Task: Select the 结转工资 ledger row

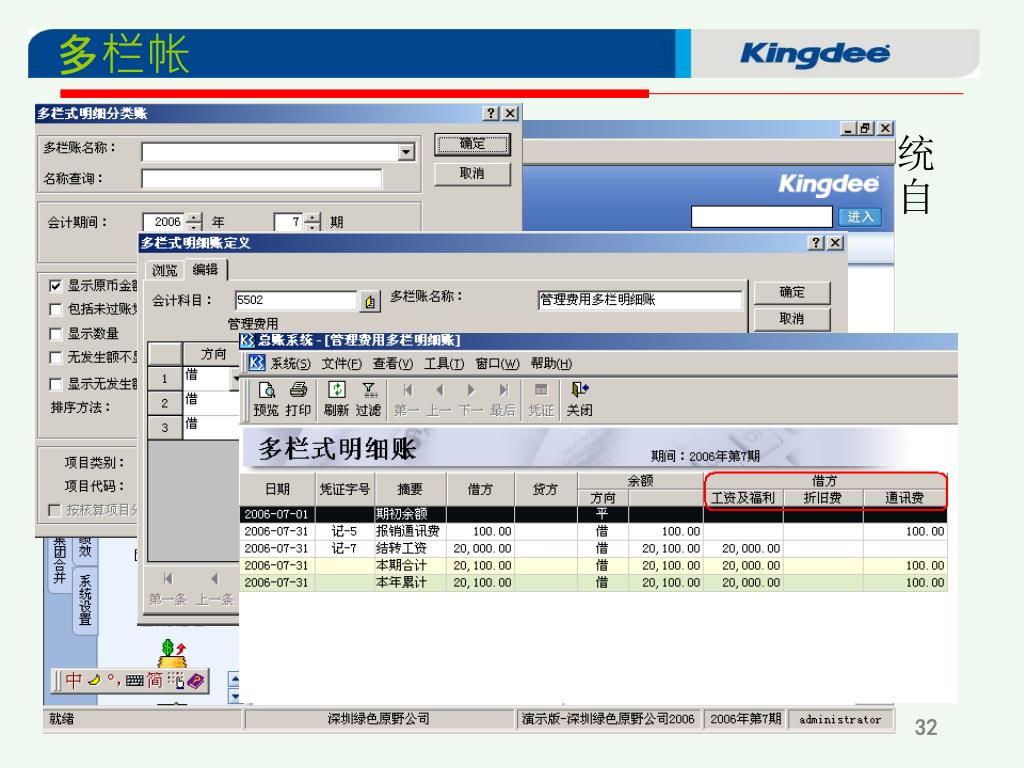Action: point(593,549)
